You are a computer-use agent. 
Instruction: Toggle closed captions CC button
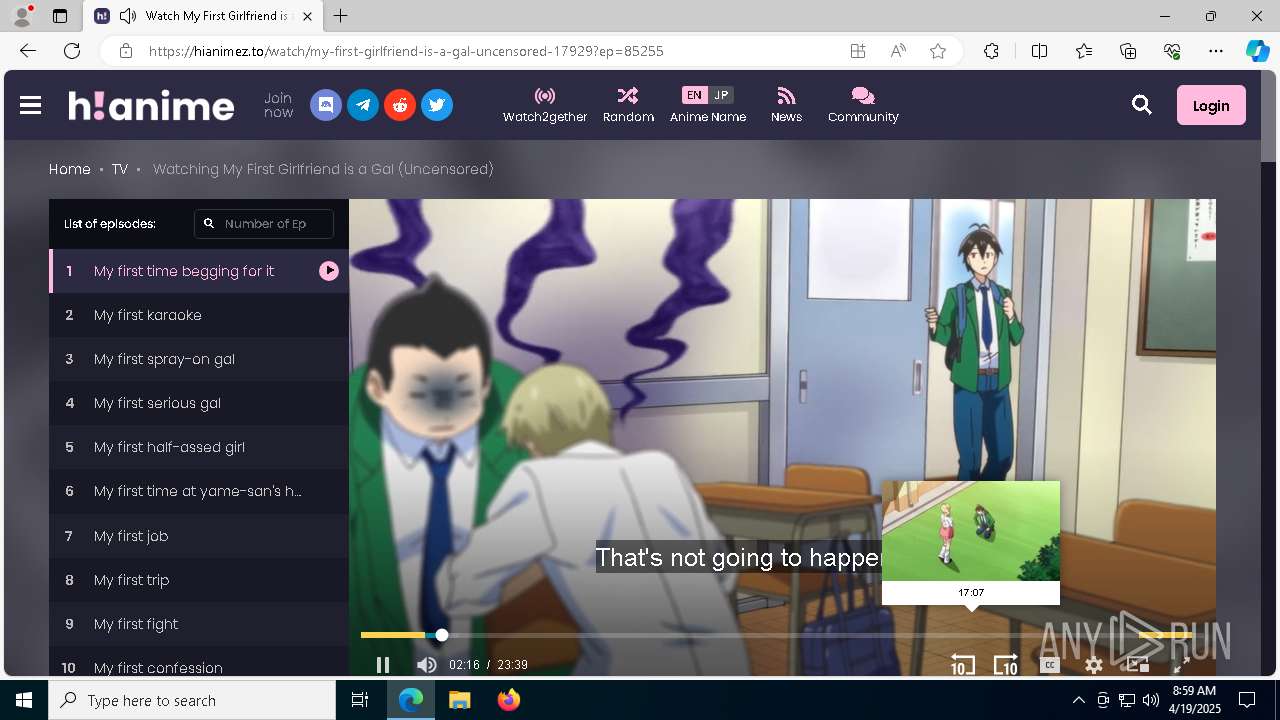point(1050,665)
